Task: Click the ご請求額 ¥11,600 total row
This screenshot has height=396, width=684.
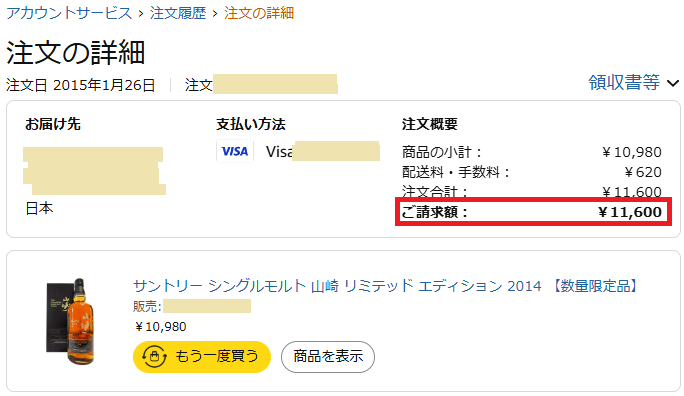Action: [533, 212]
